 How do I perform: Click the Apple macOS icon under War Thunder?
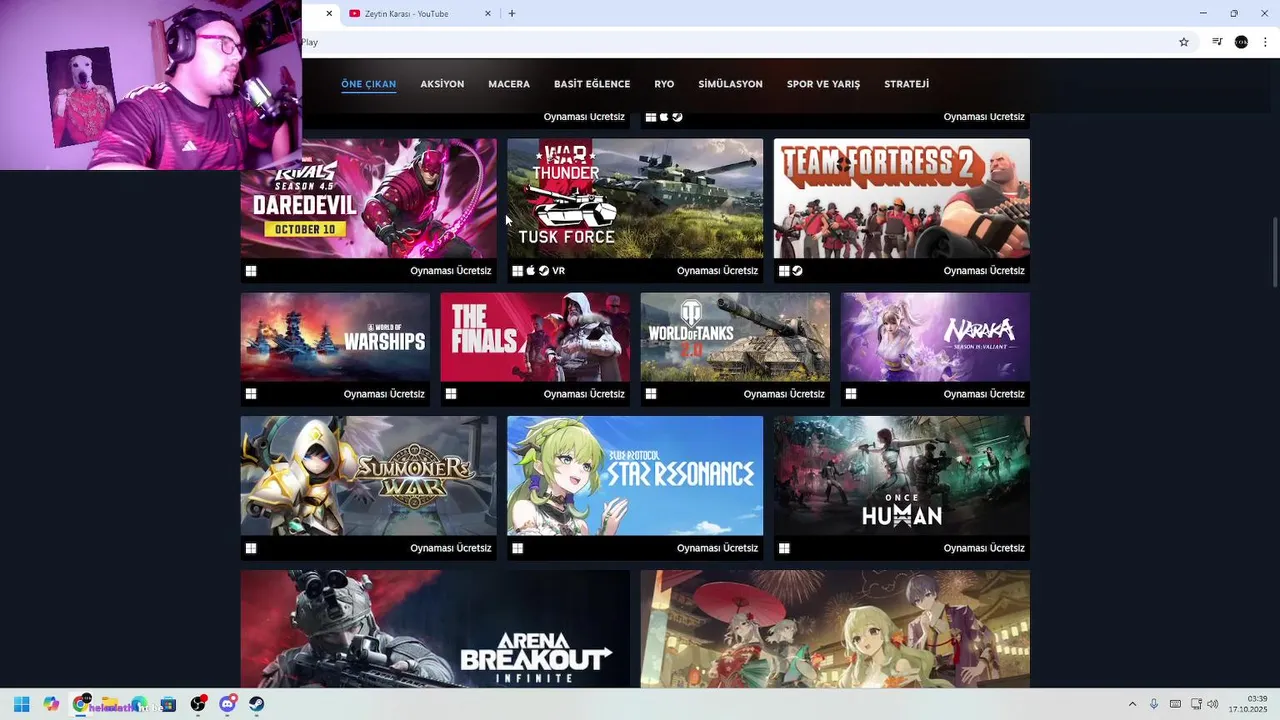tap(531, 271)
